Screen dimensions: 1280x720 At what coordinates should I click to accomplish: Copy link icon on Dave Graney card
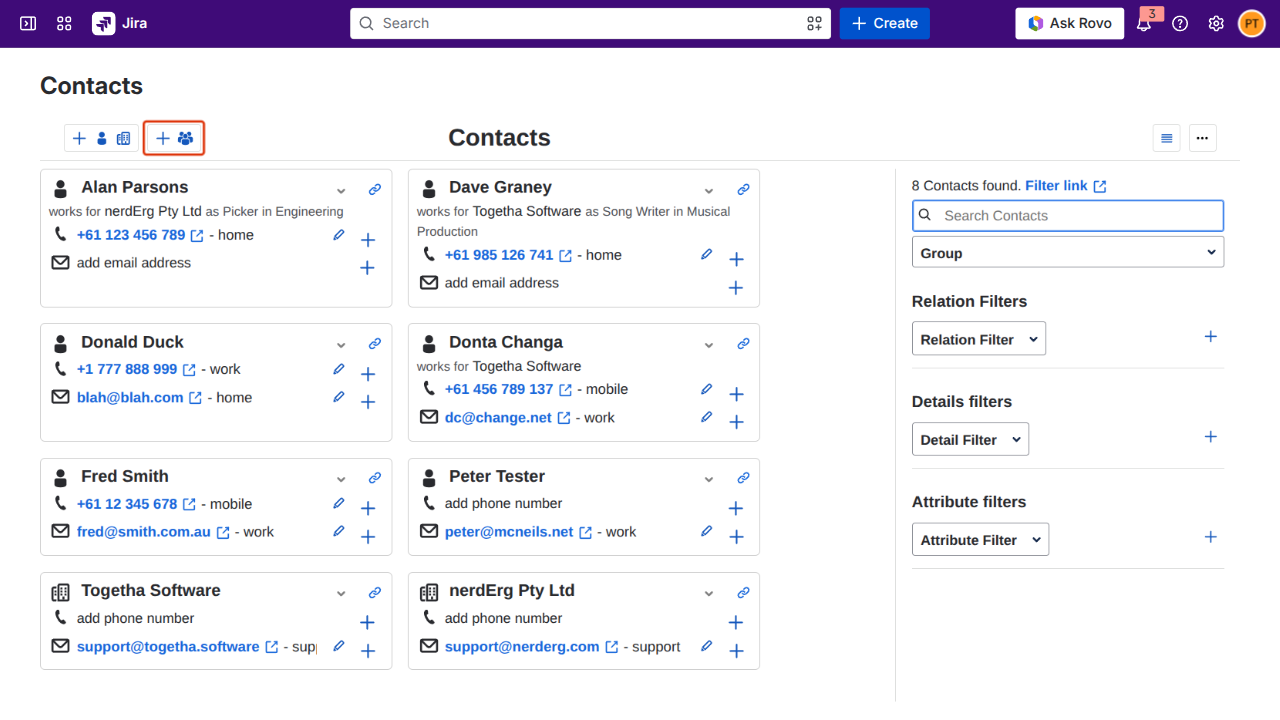click(x=743, y=189)
